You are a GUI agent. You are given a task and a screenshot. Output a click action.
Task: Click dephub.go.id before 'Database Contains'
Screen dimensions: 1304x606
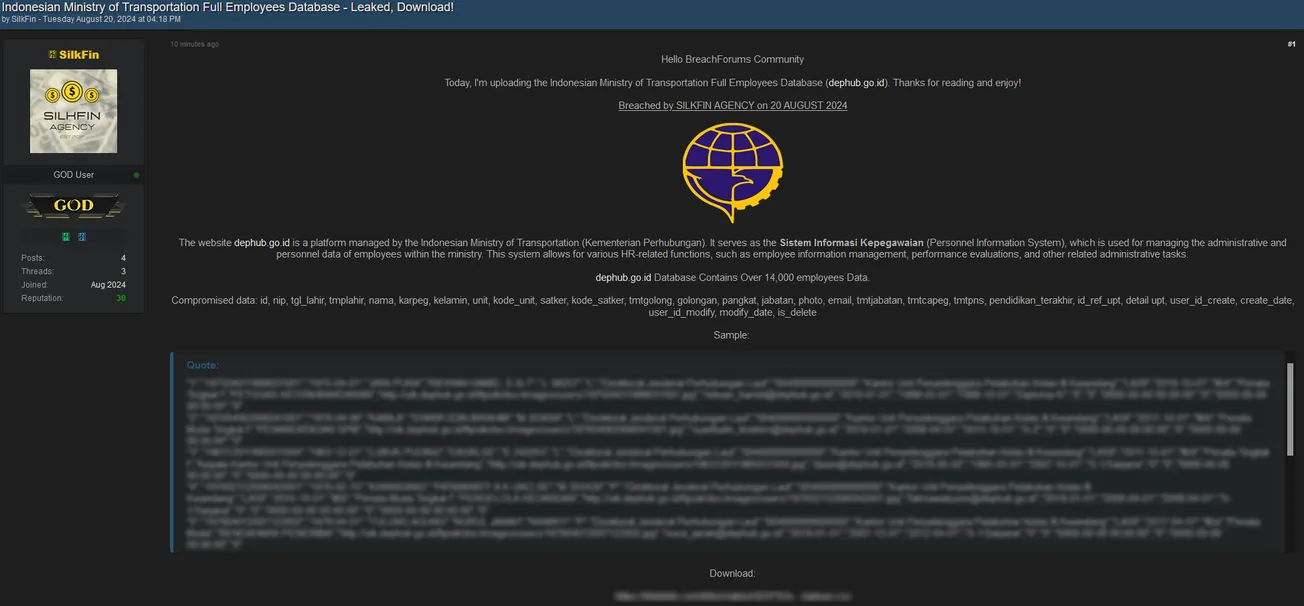click(x=623, y=278)
